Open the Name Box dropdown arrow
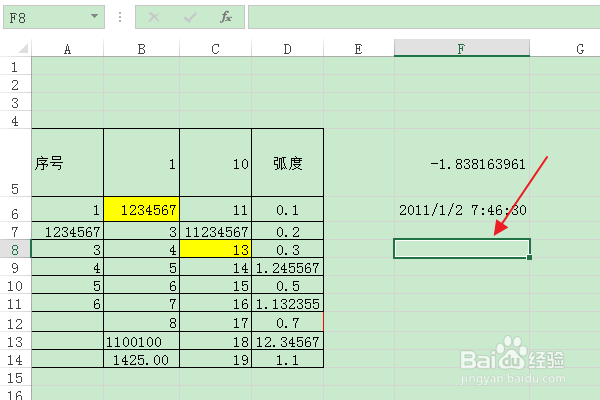Image resolution: width=600 pixels, height=400 pixels. pyautogui.click(x=94, y=16)
